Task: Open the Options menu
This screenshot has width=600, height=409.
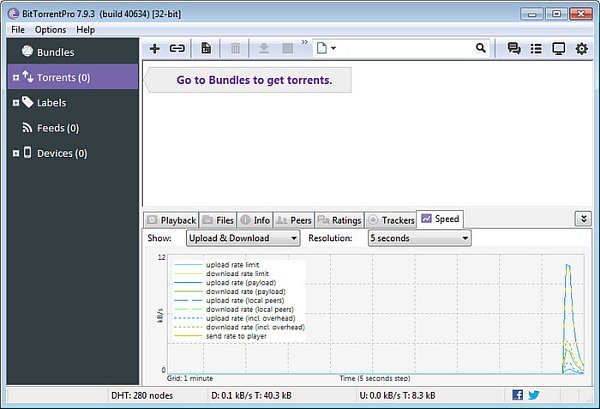Action: pyautogui.click(x=51, y=30)
